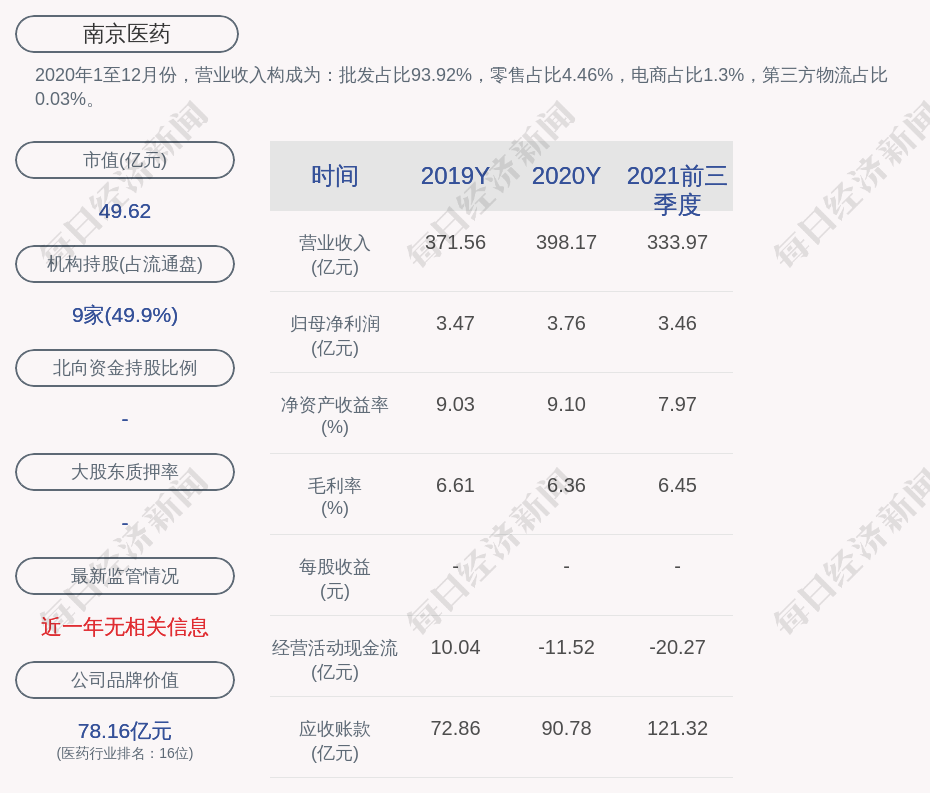Click the operating cash flow value 10.04
Image resolution: width=930 pixels, height=793 pixels.
[x=455, y=647]
